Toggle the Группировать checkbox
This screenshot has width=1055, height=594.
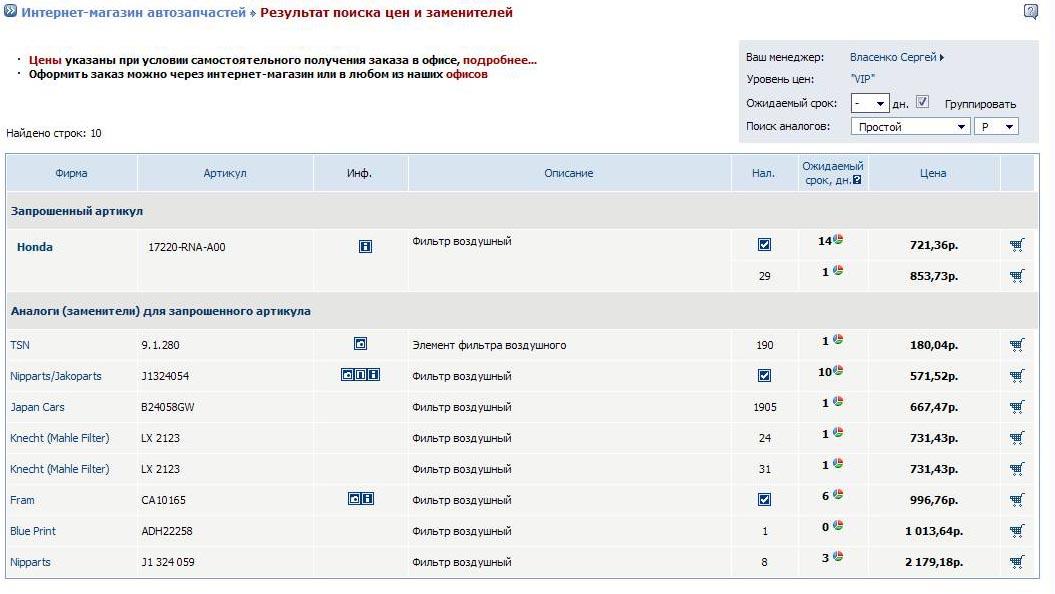click(922, 102)
